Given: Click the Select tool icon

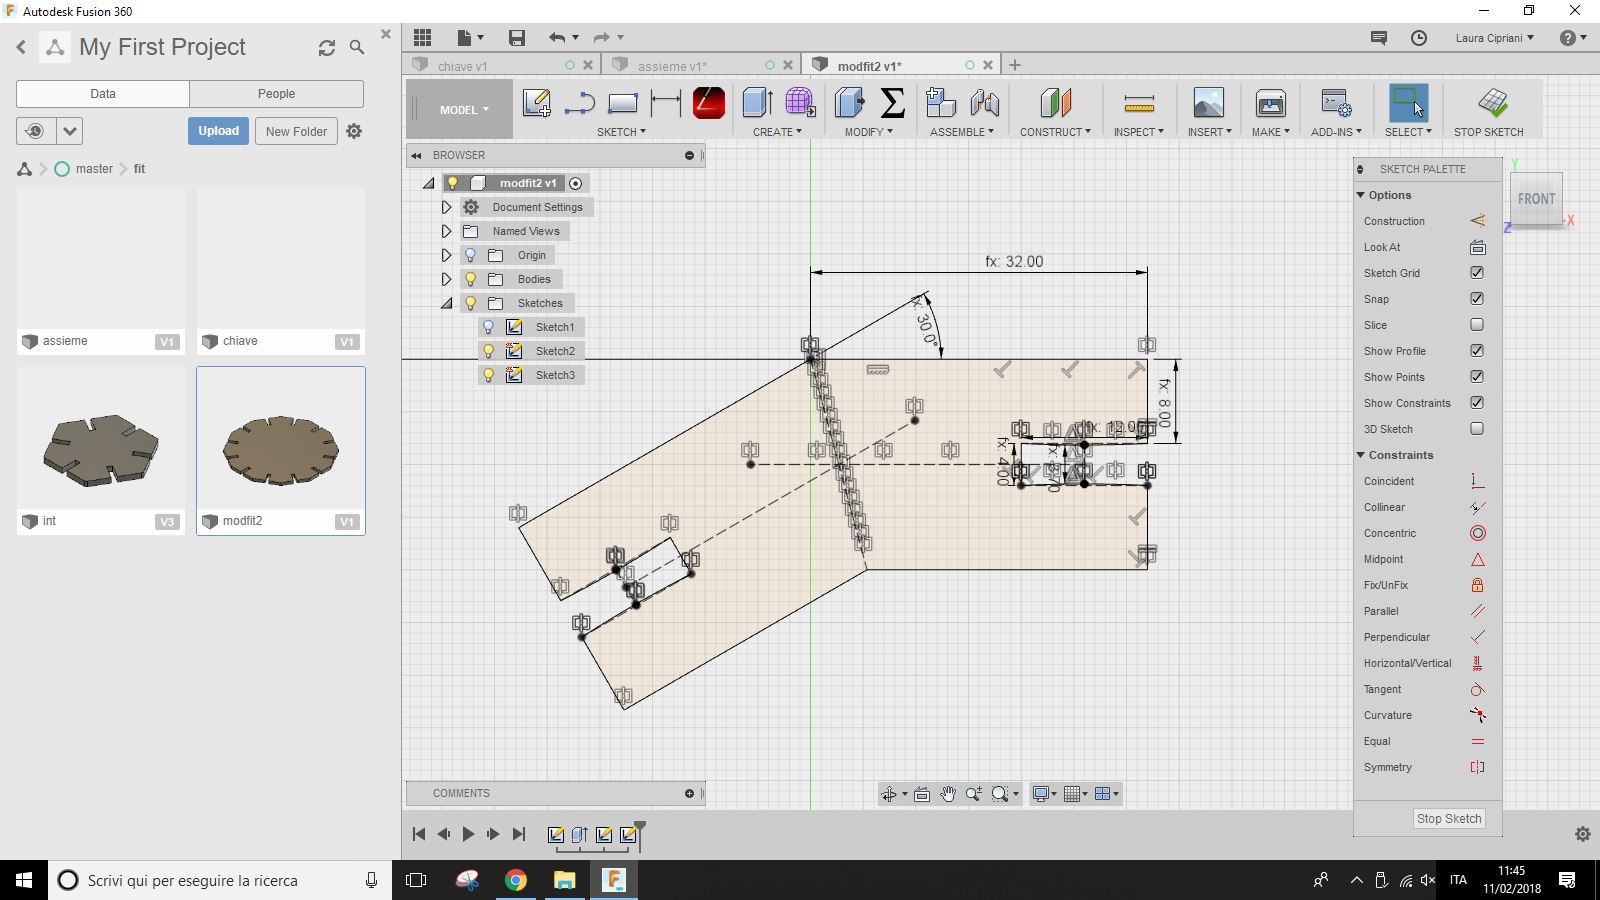Looking at the screenshot, I should pos(1408,103).
